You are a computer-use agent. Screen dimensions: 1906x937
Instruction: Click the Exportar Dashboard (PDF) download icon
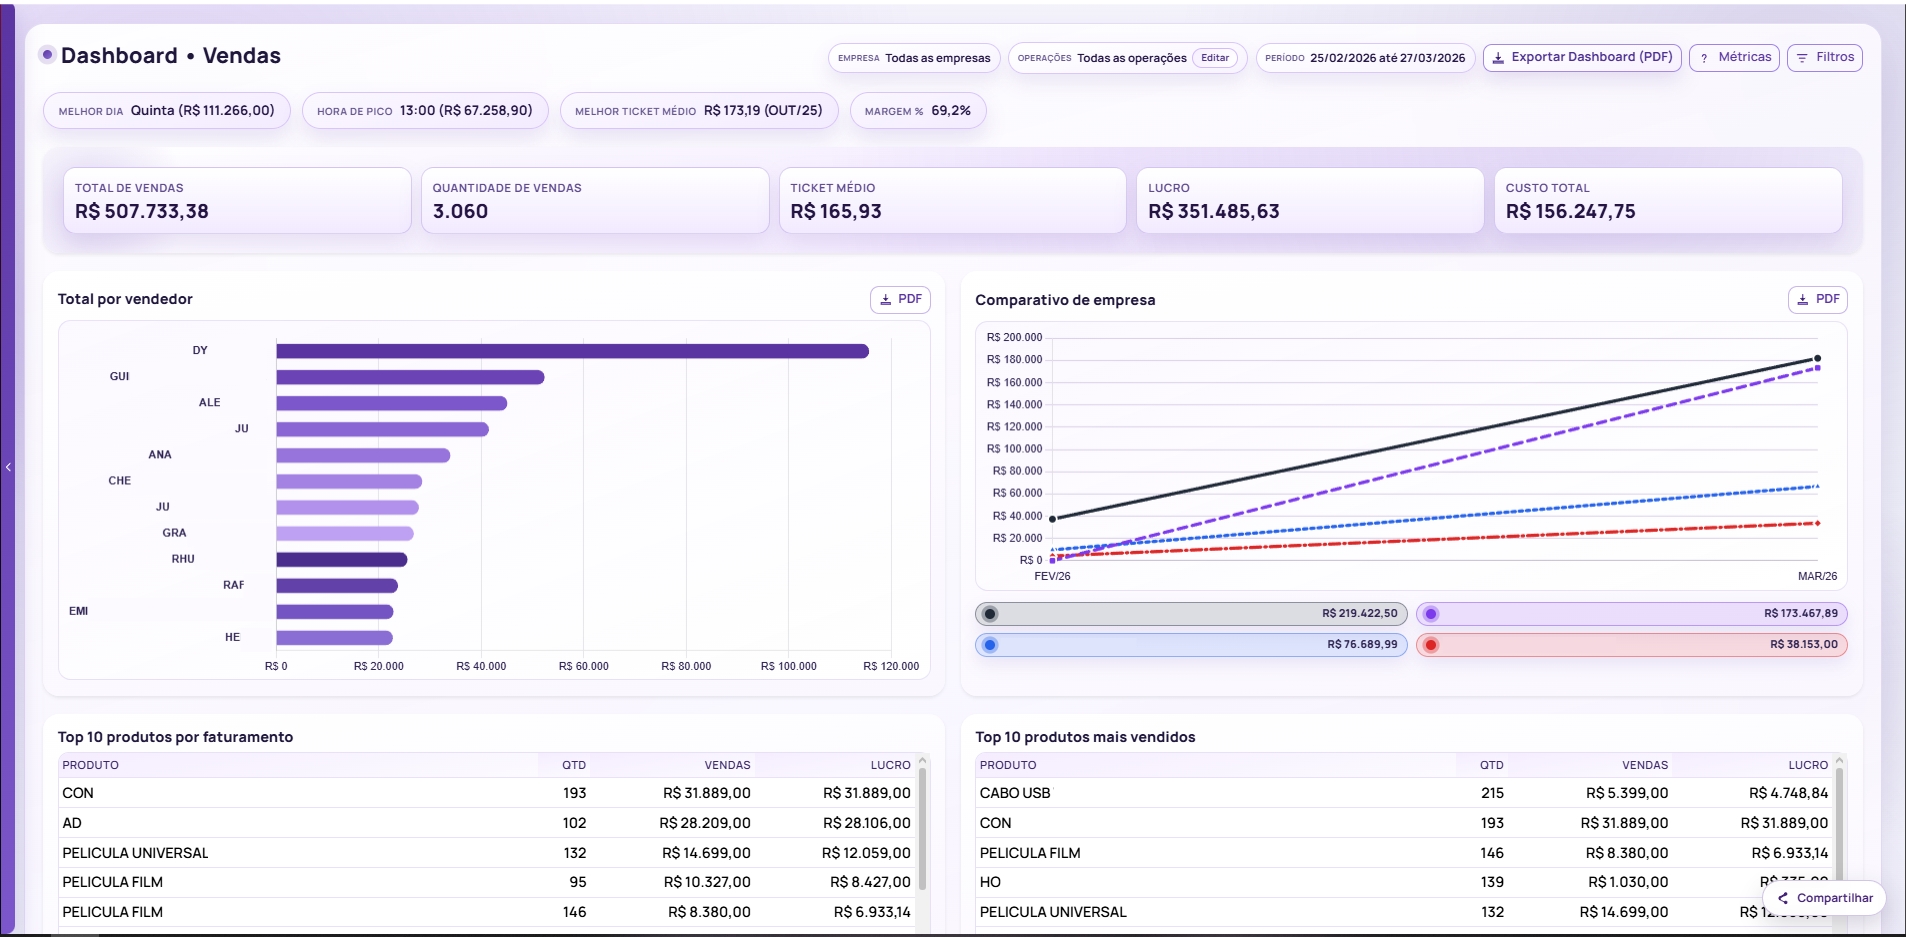tap(1497, 57)
